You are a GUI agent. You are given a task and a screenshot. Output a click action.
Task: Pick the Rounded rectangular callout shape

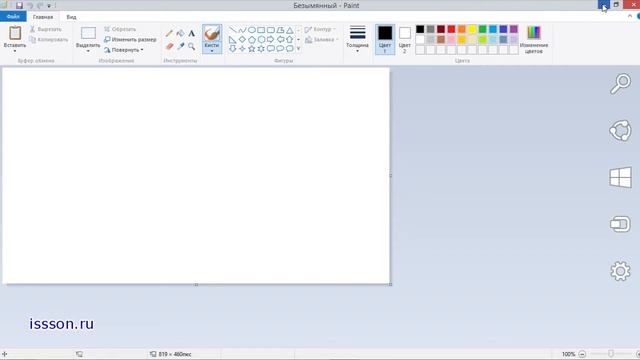[271, 49]
